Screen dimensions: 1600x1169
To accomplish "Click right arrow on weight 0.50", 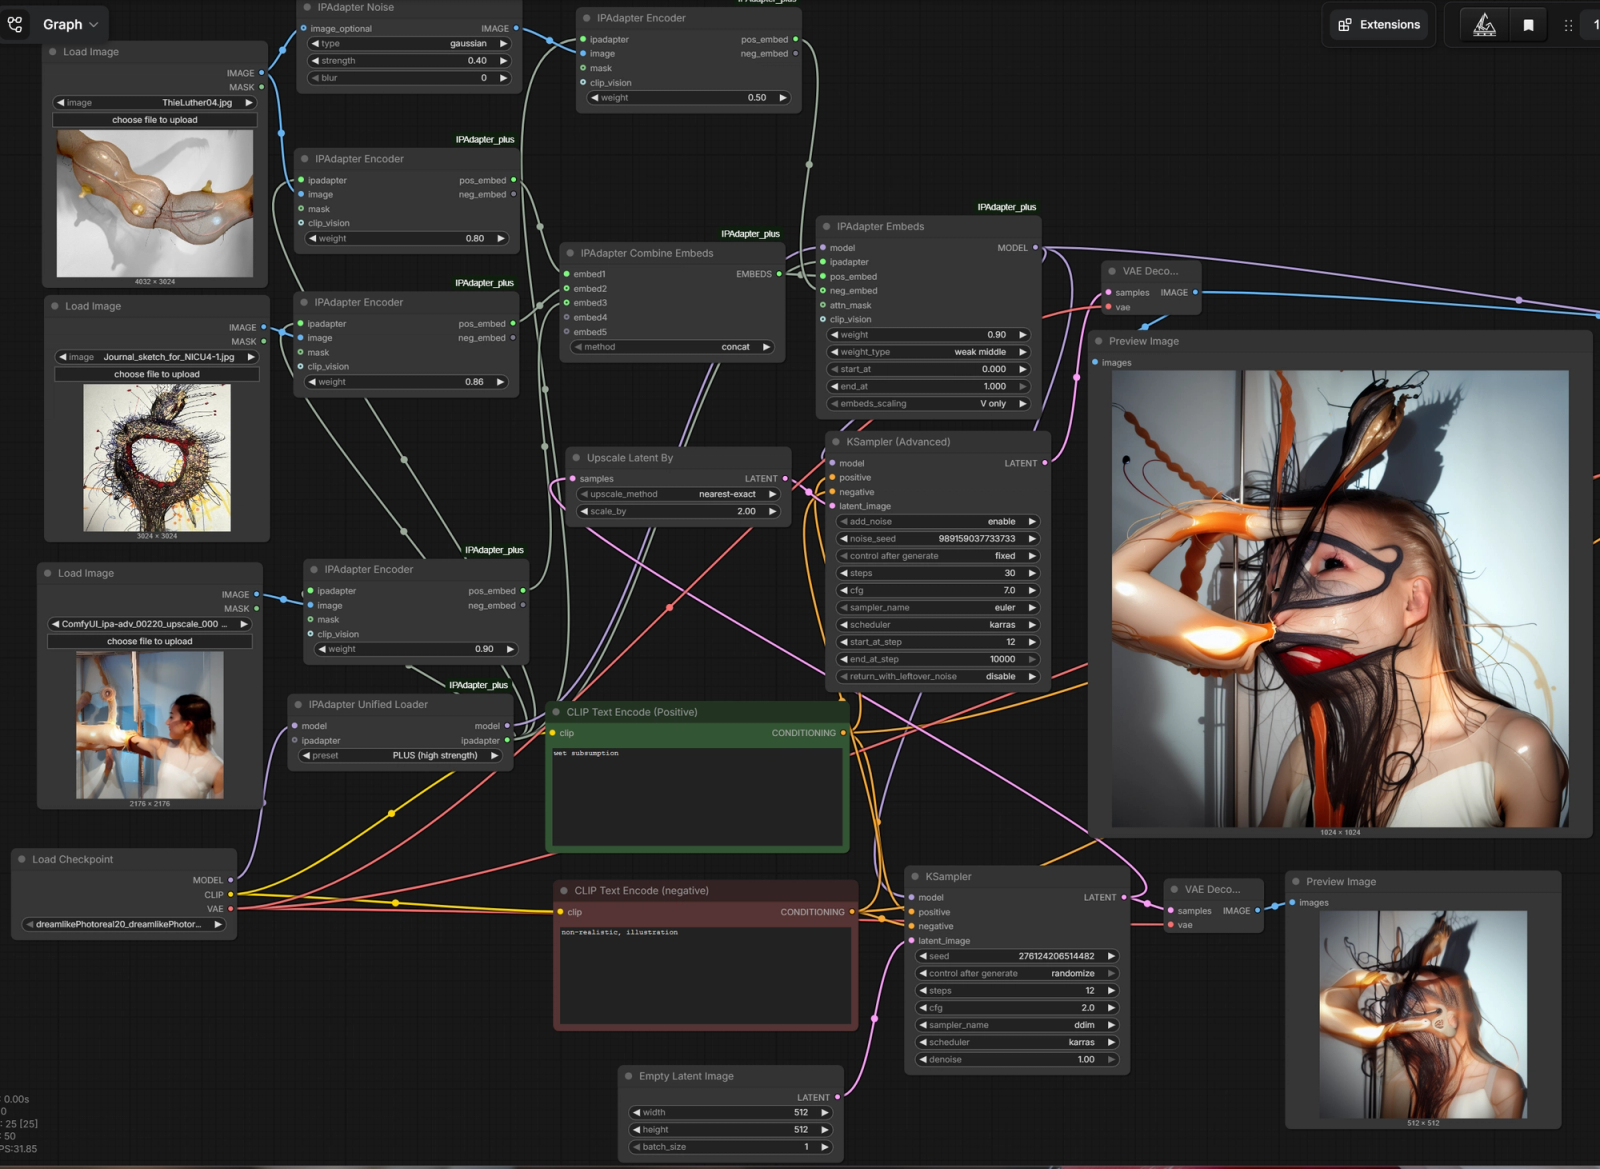I will click(x=783, y=98).
